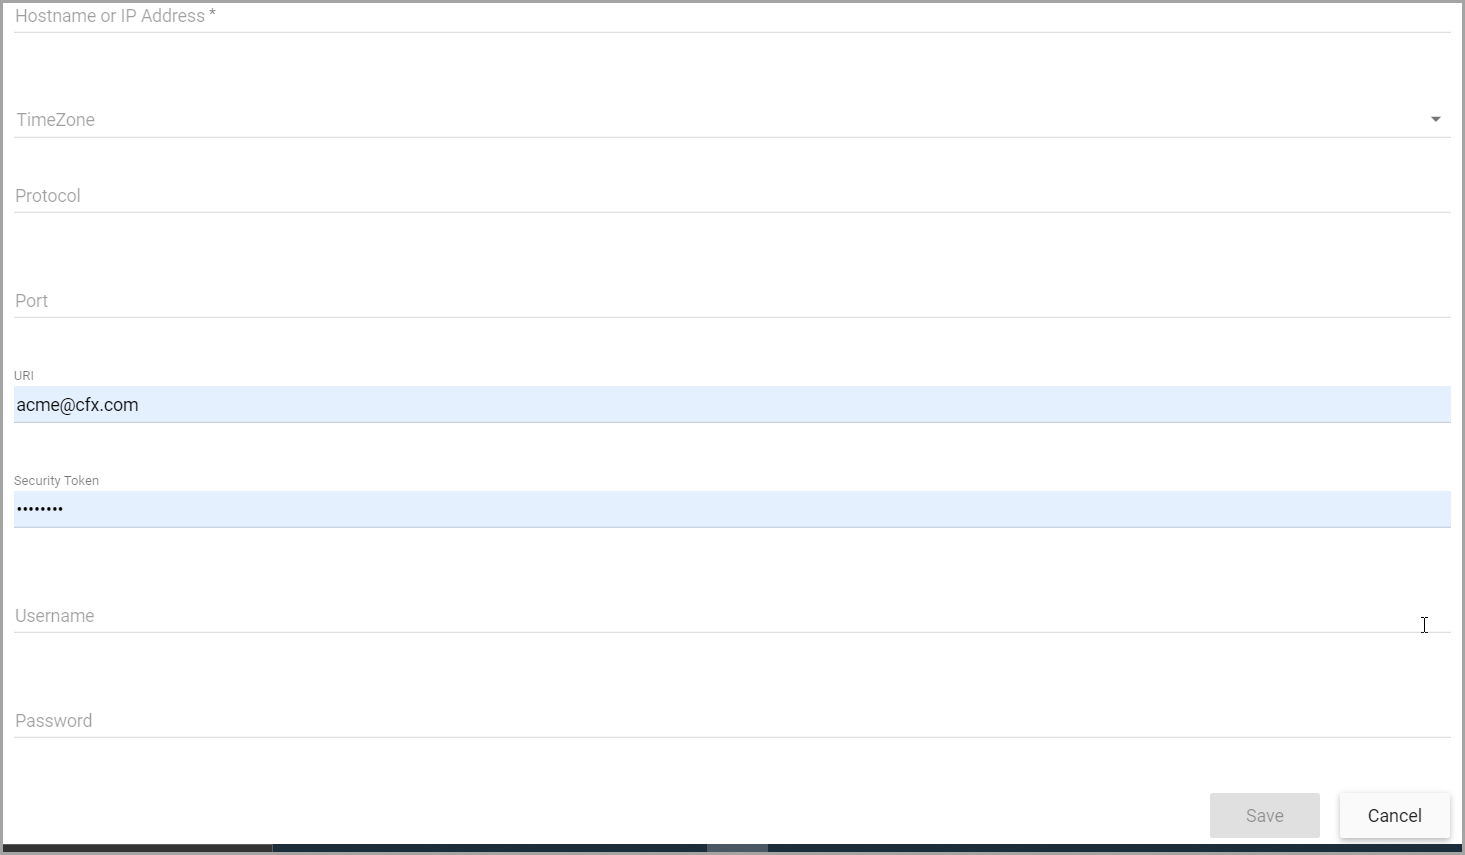Click the TimeZone placeholder label text
This screenshot has height=855, width=1465.
(55, 119)
